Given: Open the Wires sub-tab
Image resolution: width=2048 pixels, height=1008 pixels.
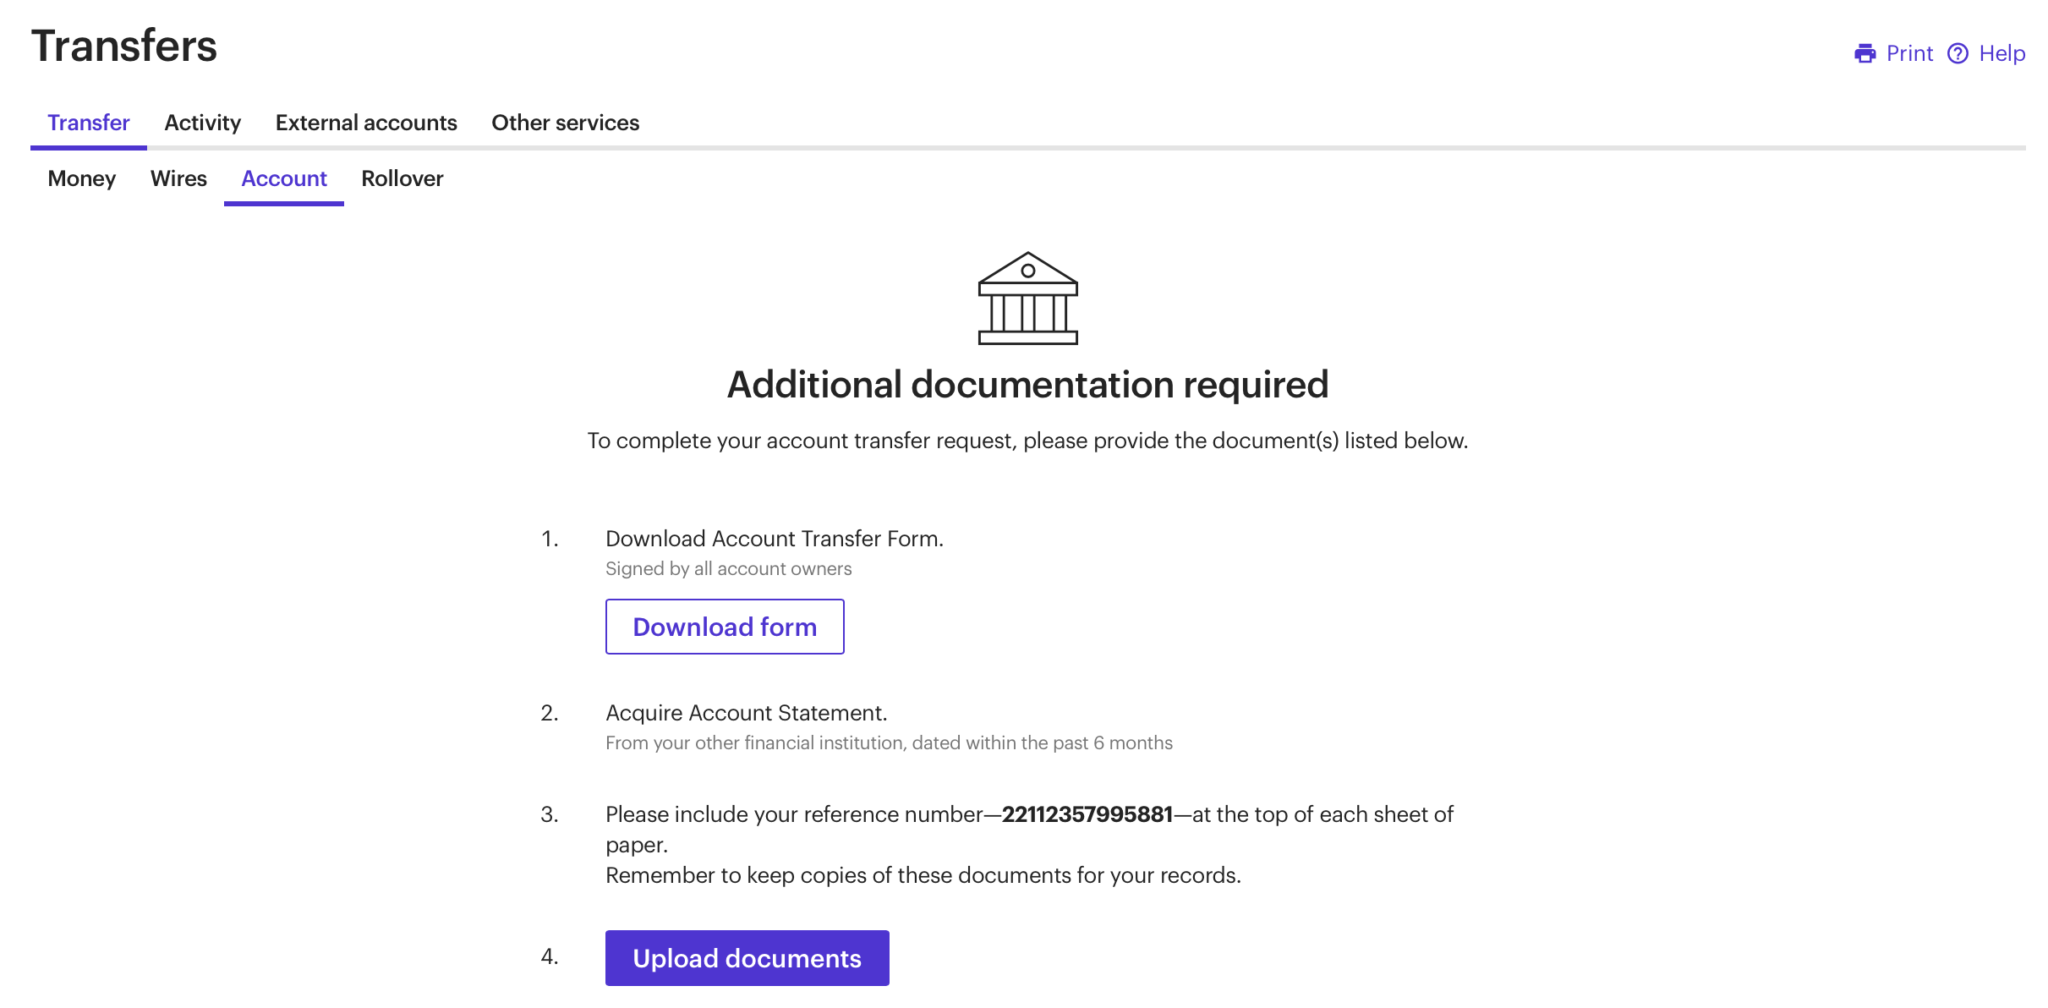Looking at the screenshot, I should click(x=178, y=179).
